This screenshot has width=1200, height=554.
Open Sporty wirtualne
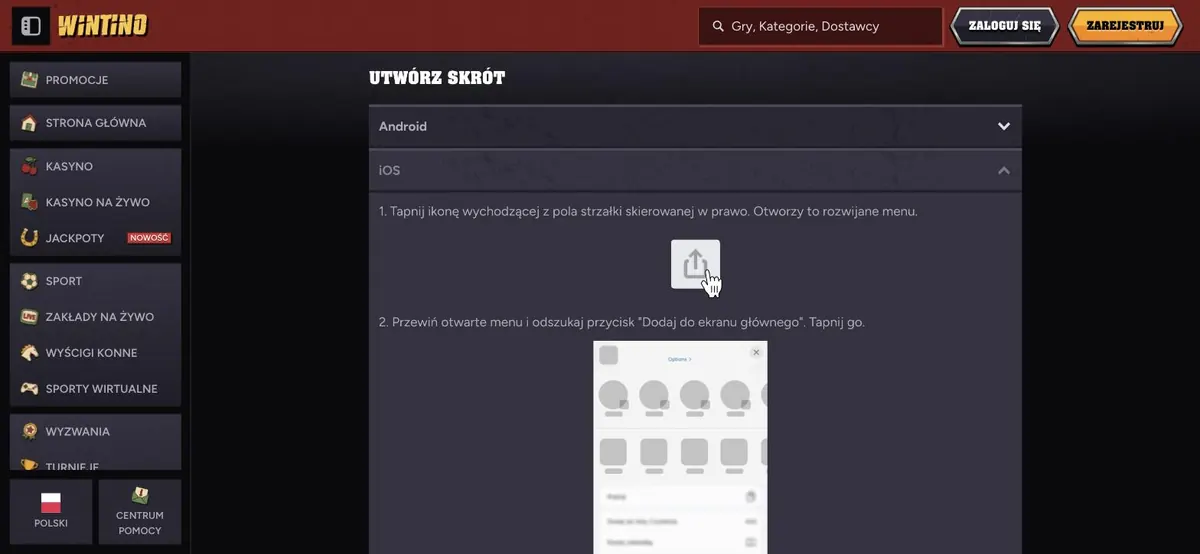[96, 389]
